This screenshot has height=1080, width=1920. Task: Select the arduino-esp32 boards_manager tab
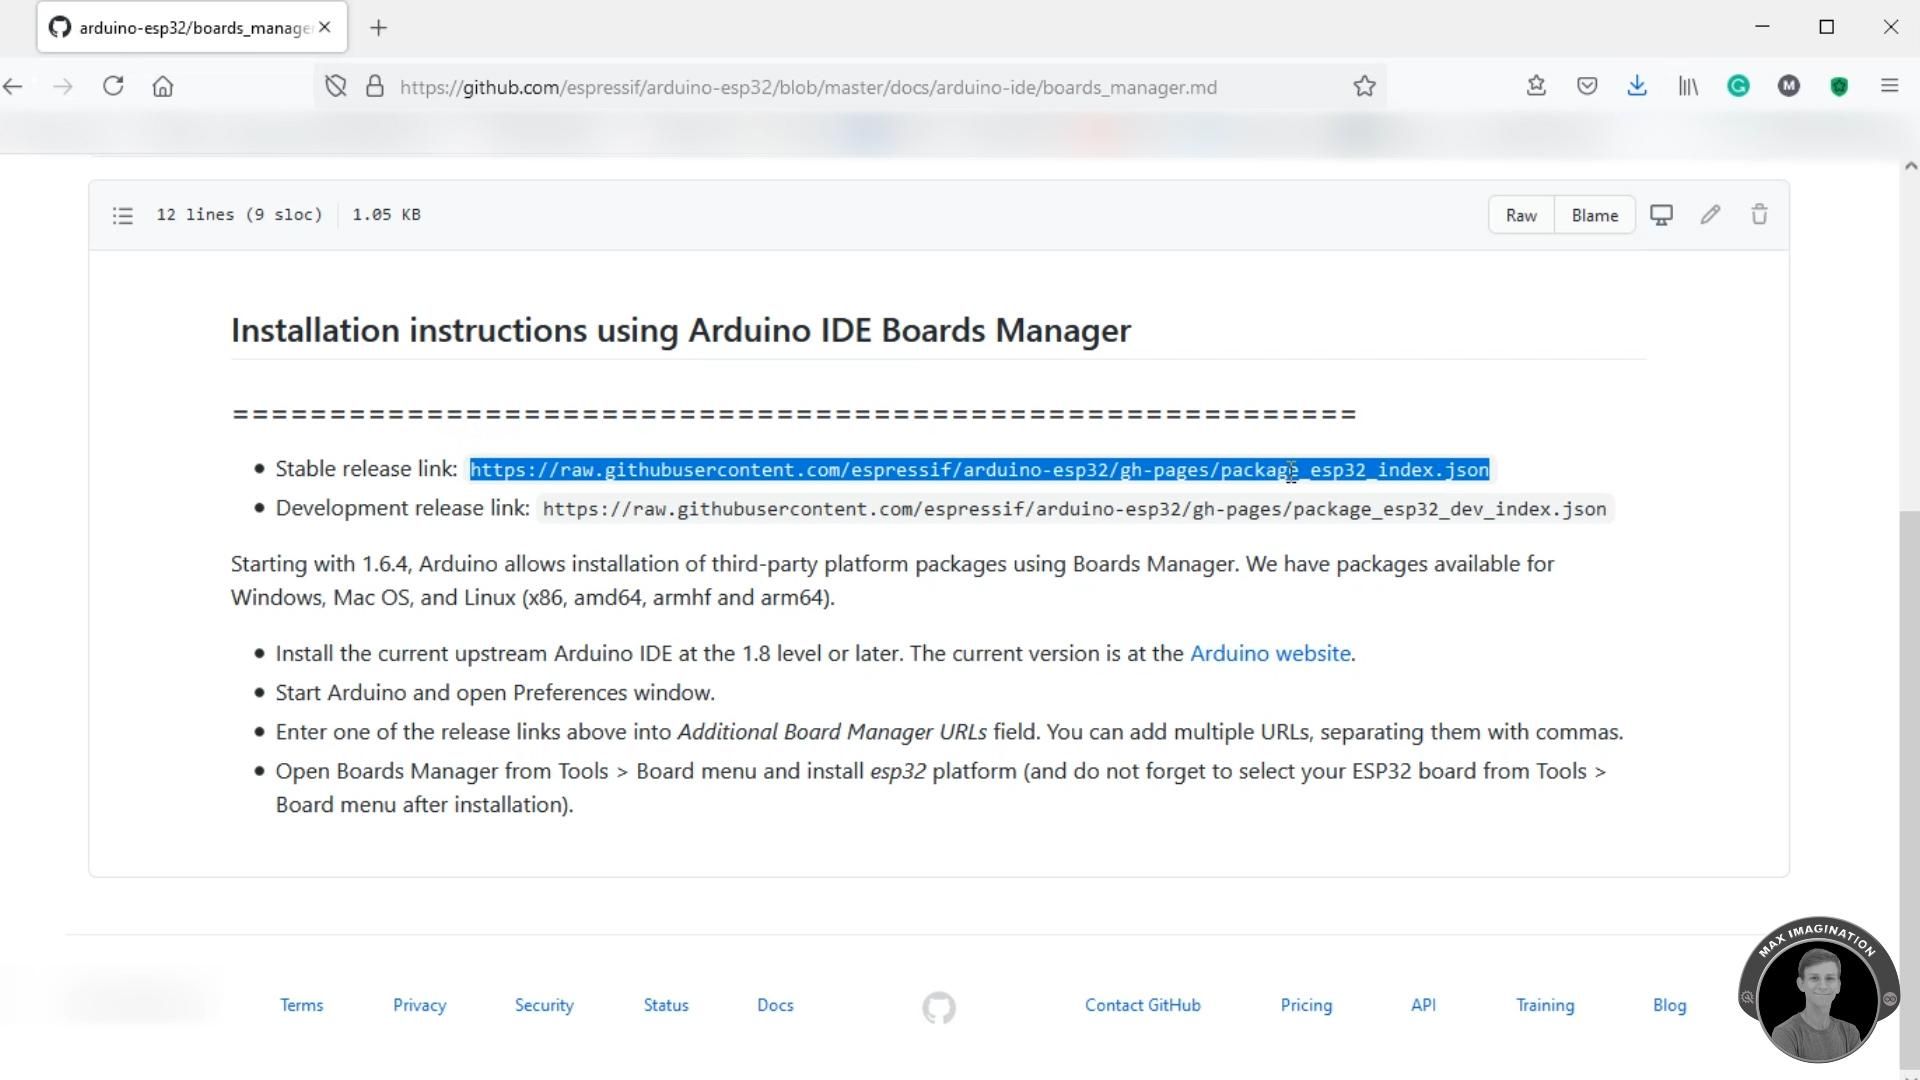190,28
